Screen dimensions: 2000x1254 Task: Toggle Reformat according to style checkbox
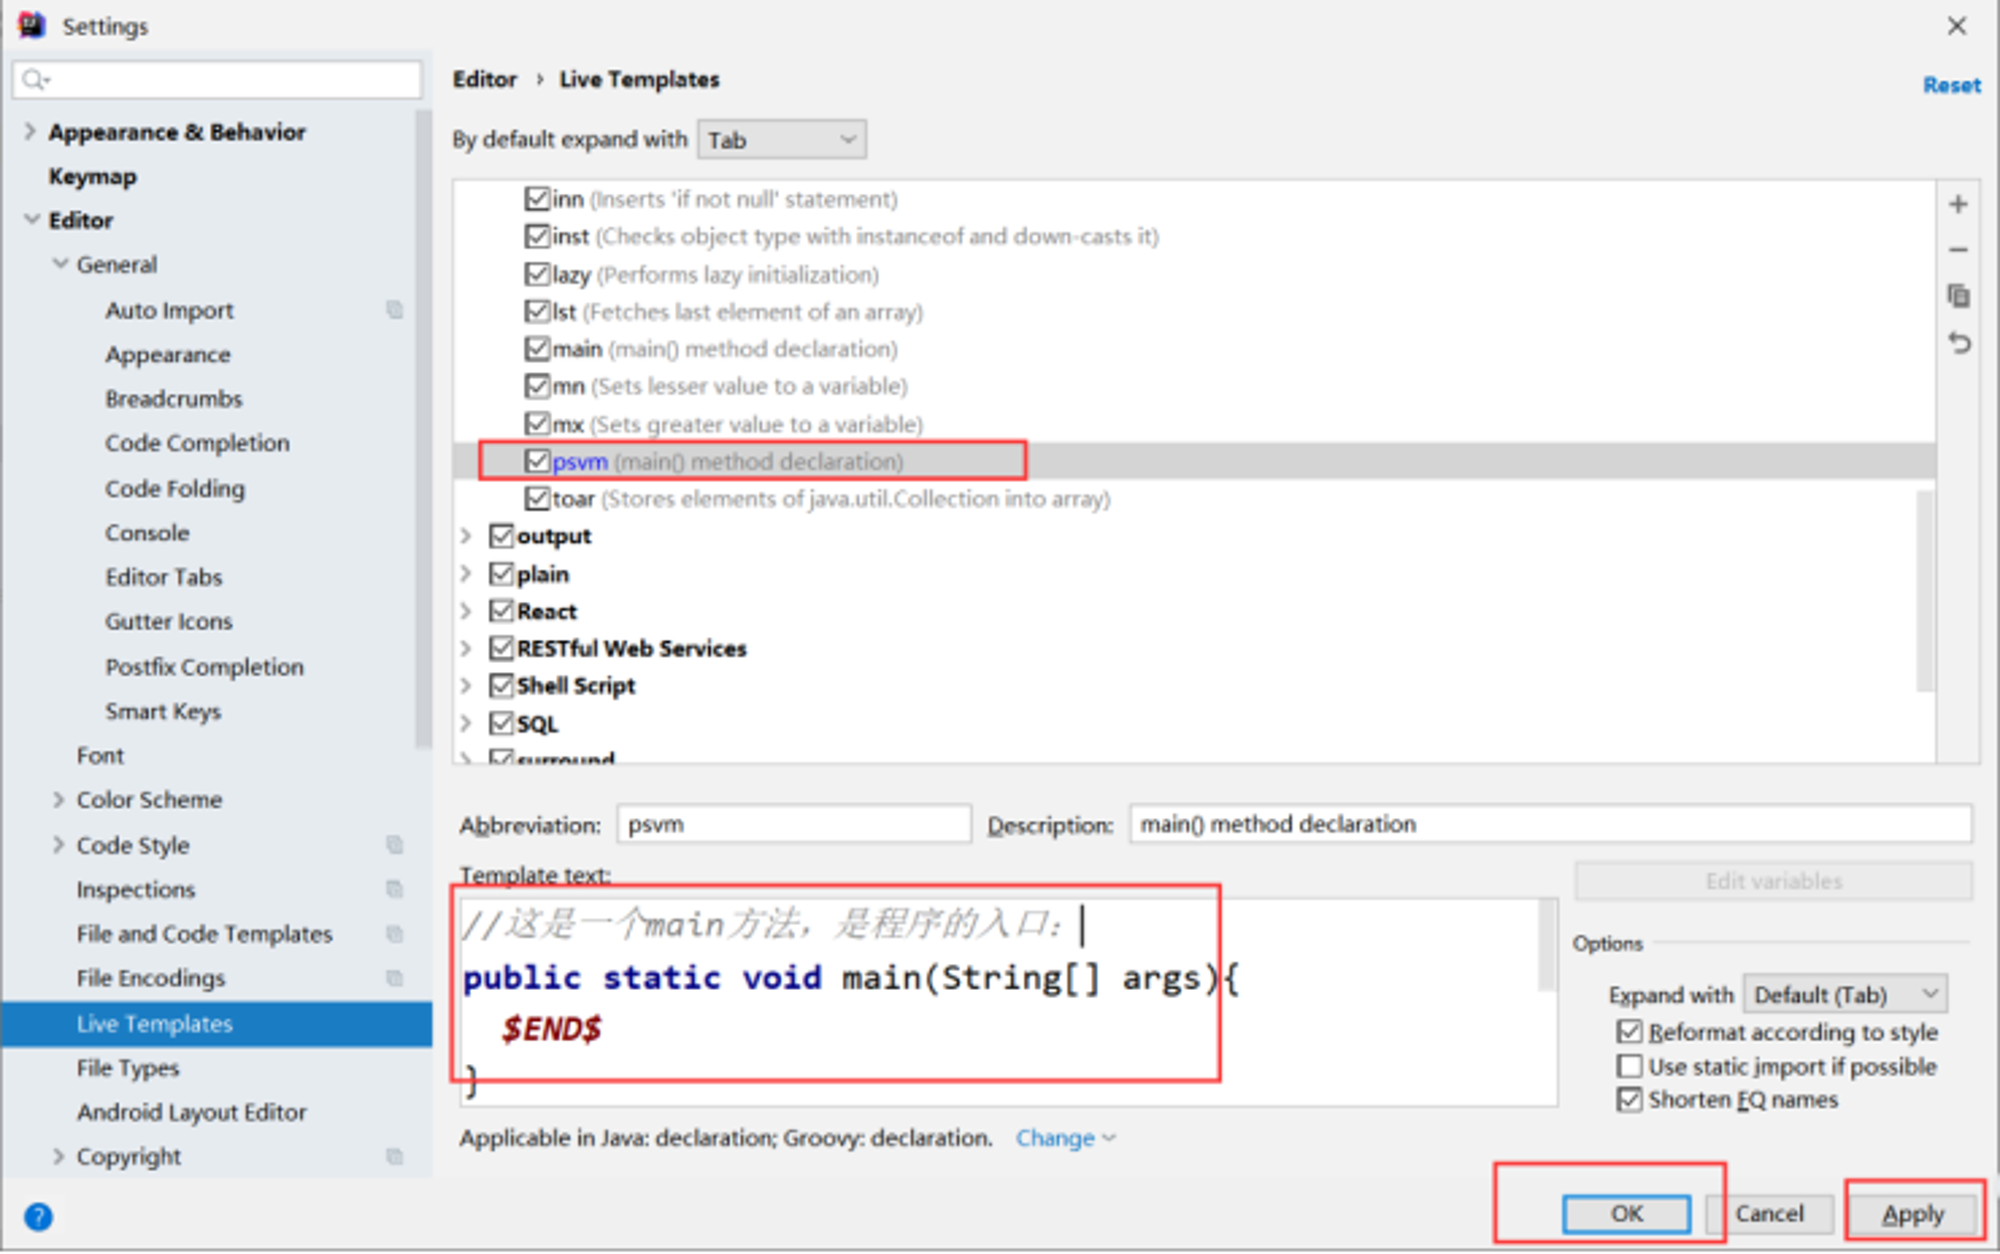pos(1629,1031)
